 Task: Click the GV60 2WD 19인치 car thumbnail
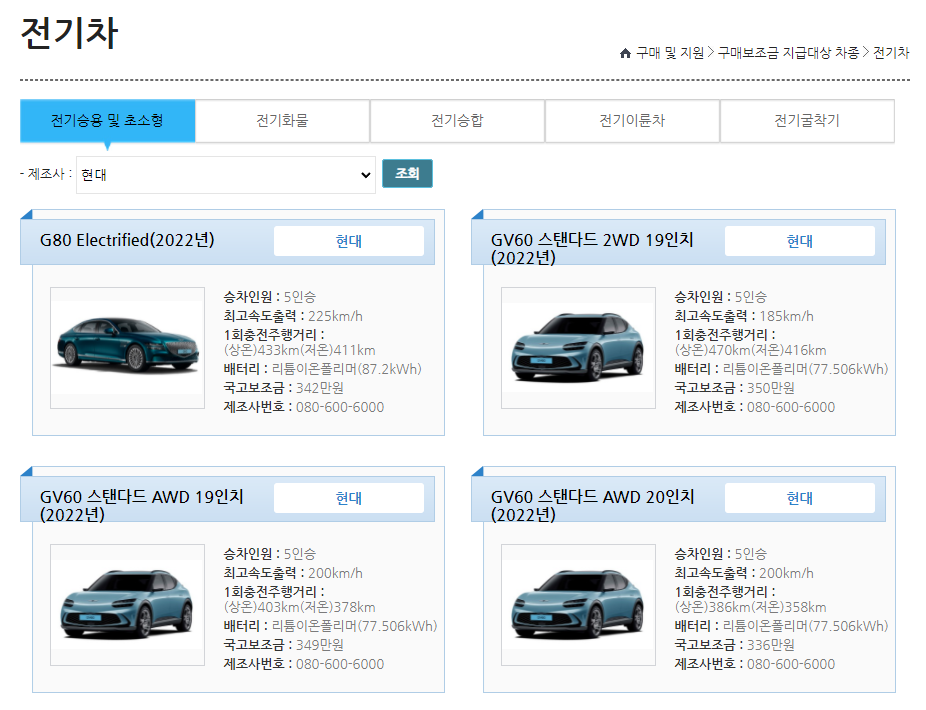tap(578, 348)
